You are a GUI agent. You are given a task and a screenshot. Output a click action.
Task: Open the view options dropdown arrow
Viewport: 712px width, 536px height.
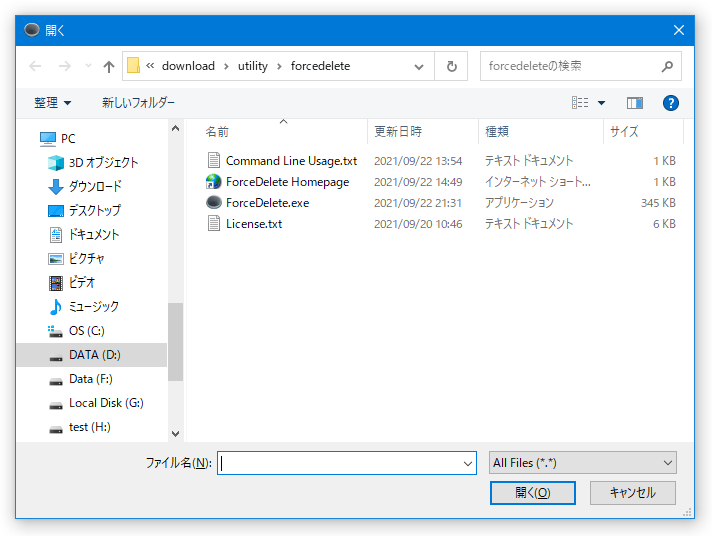[601, 103]
